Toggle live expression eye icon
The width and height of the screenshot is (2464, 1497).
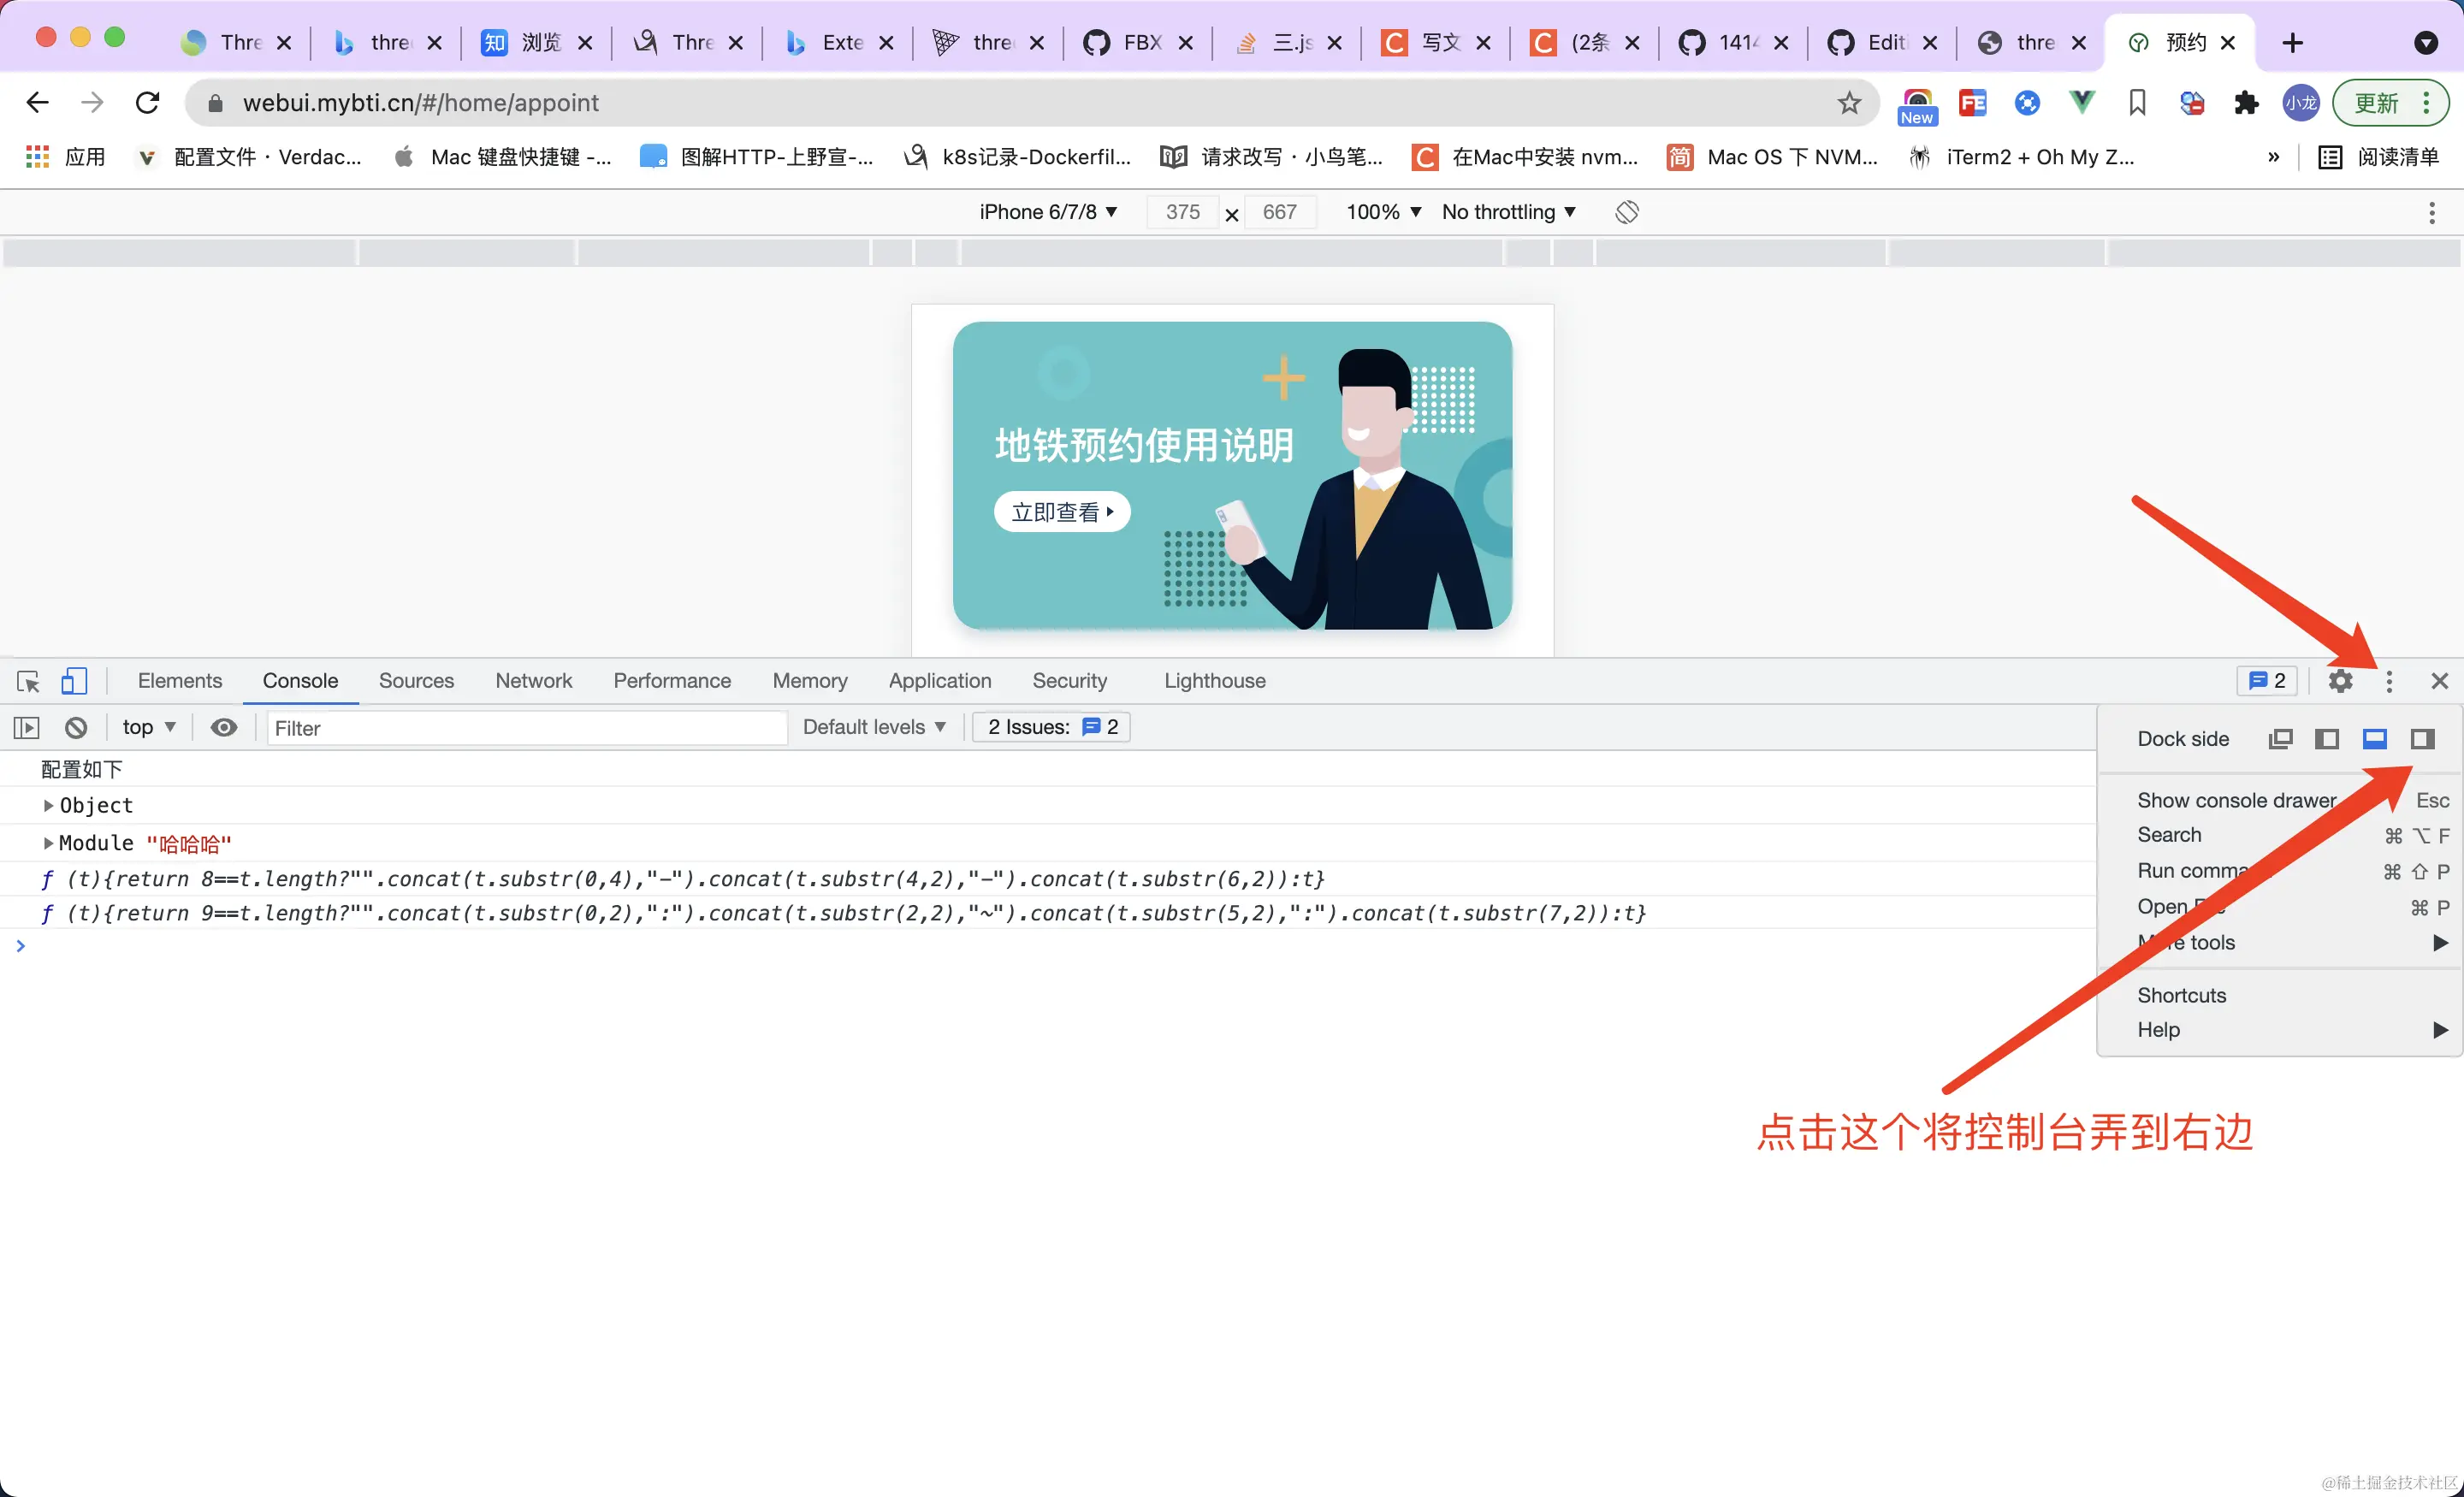click(224, 728)
